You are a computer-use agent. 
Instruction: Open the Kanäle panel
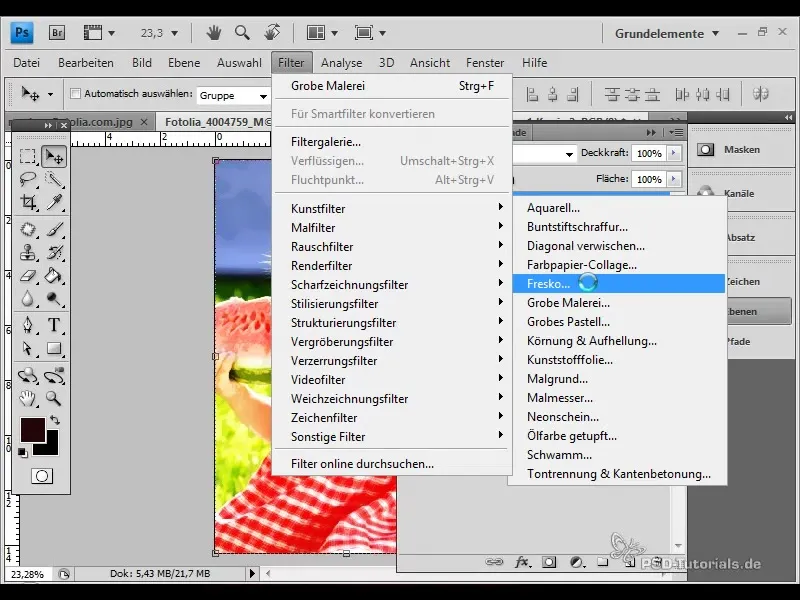(739, 193)
